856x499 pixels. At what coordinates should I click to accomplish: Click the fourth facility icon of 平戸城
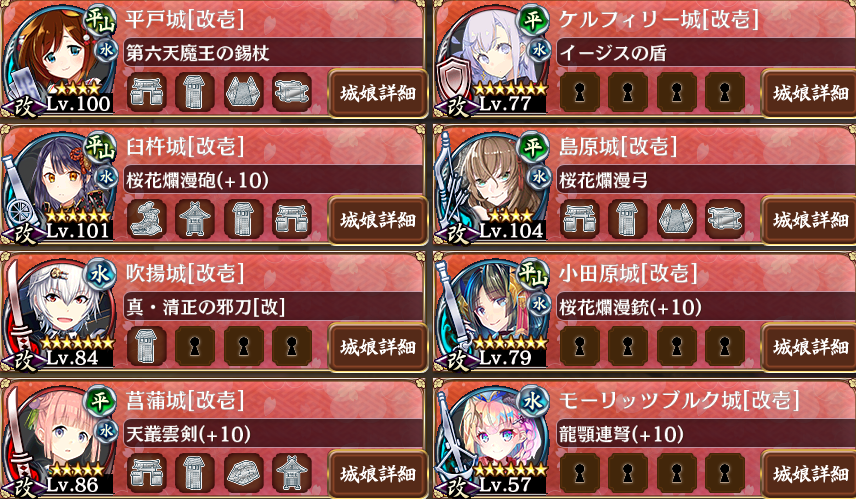[x=292, y=92]
